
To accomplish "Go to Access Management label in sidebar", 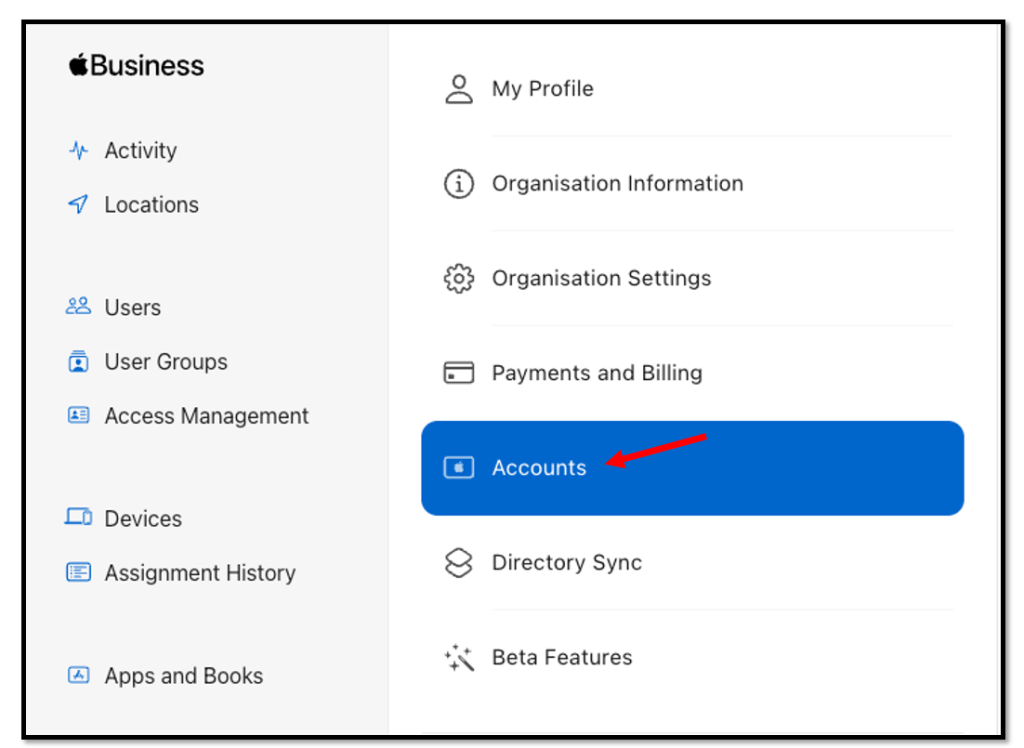I will pyautogui.click(x=206, y=416).
